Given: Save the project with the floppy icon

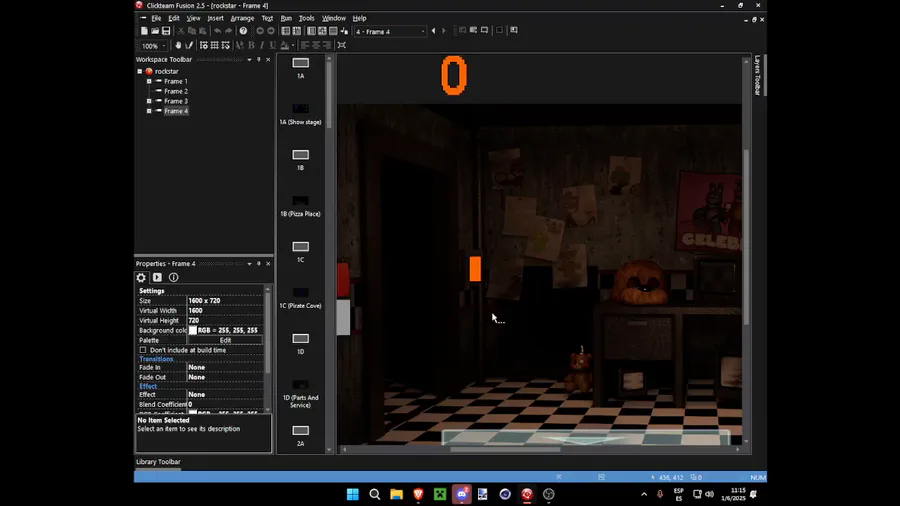Looking at the screenshot, I should (x=166, y=31).
